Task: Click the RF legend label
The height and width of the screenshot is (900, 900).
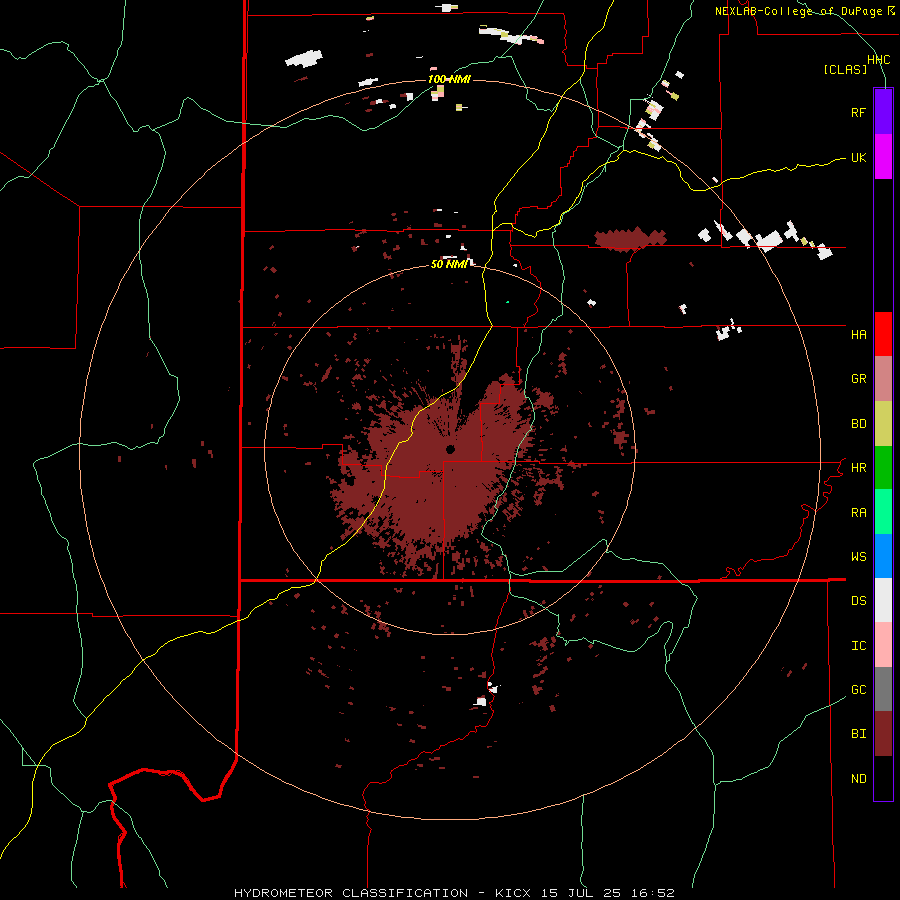Action: 858,113
